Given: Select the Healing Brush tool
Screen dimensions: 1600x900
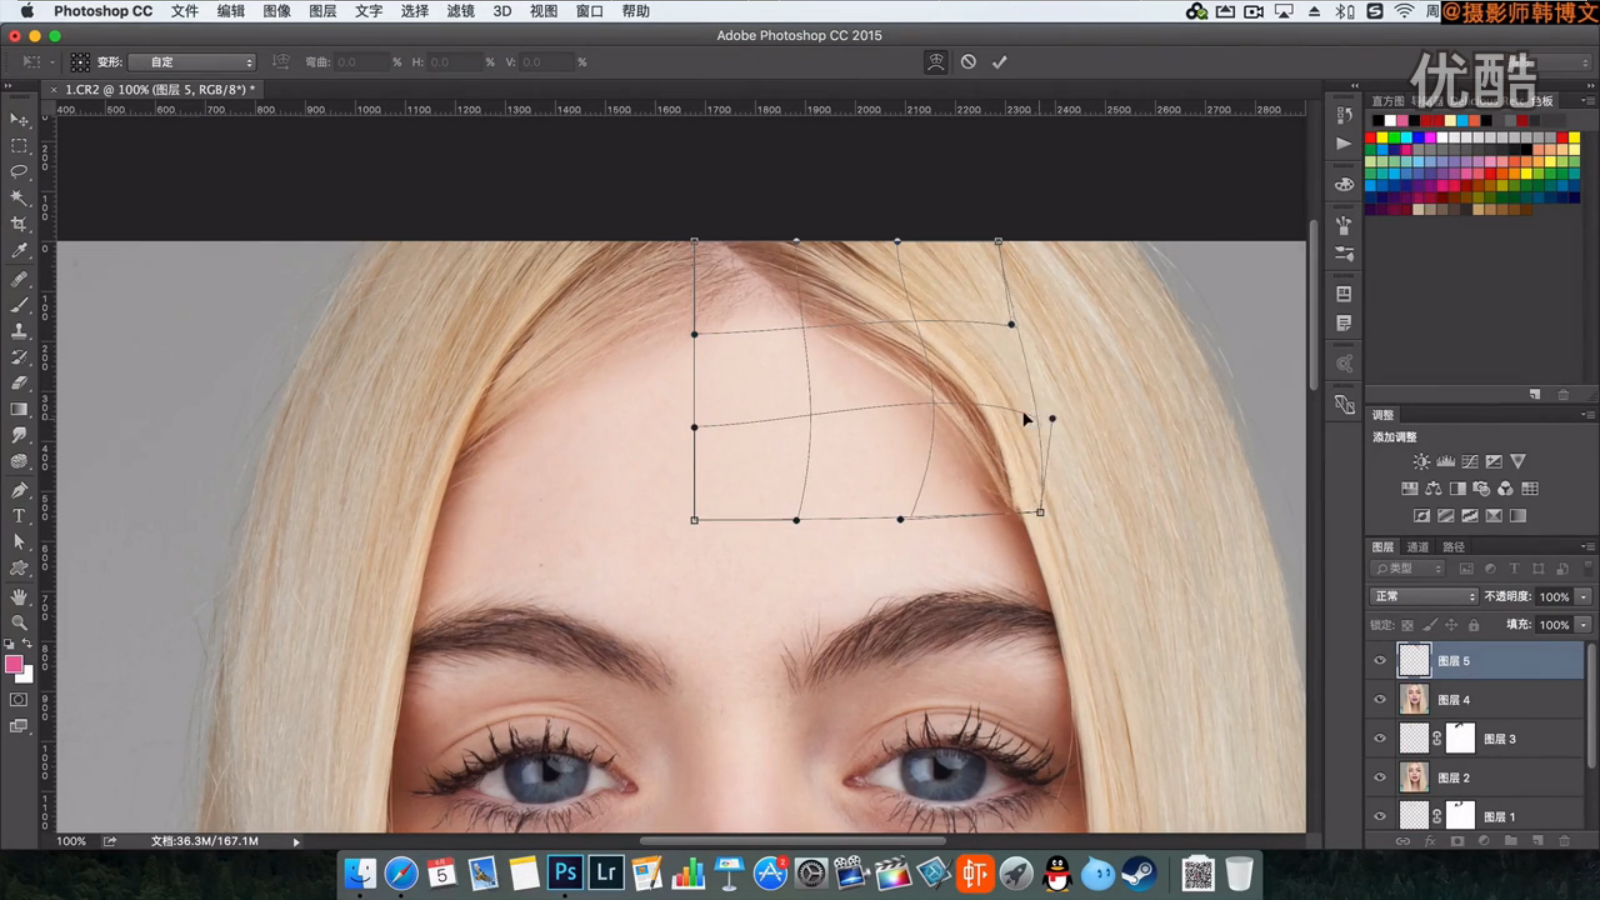Looking at the screenshot, I should [x=19, y=279].
